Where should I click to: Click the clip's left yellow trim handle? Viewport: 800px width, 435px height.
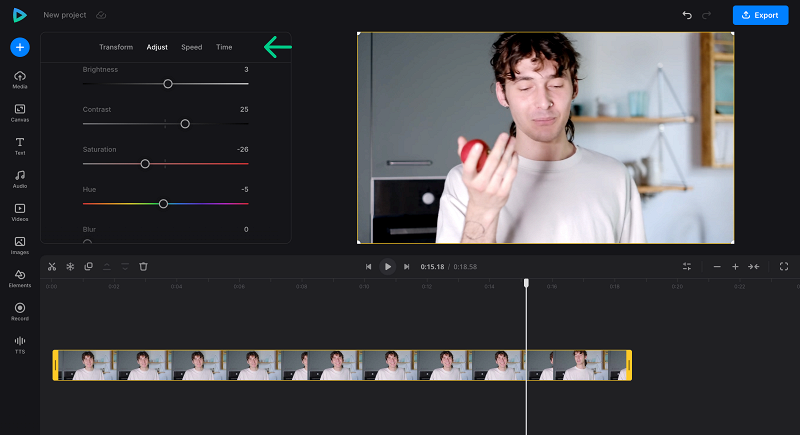tap(56, 365)
